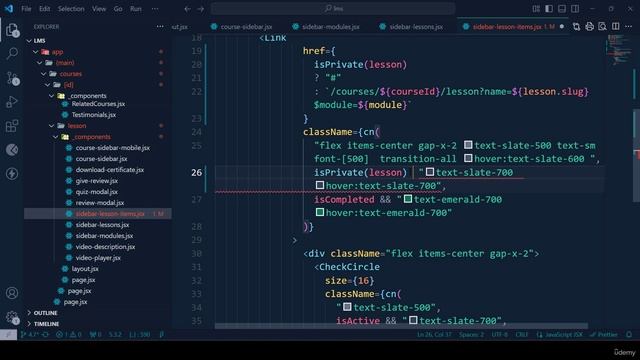Open the command center search box
The width and height of the screenshot is (640, 360).
tap(333, 9)
